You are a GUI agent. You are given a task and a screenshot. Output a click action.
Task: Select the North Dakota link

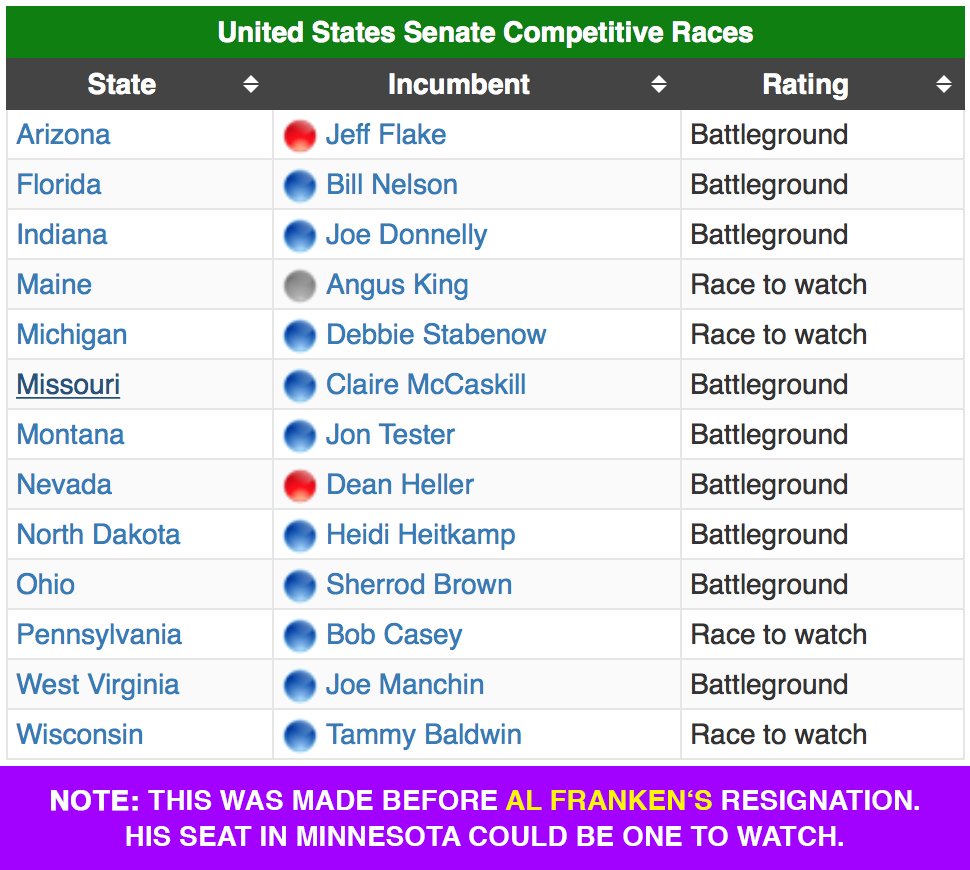(98, 534)
